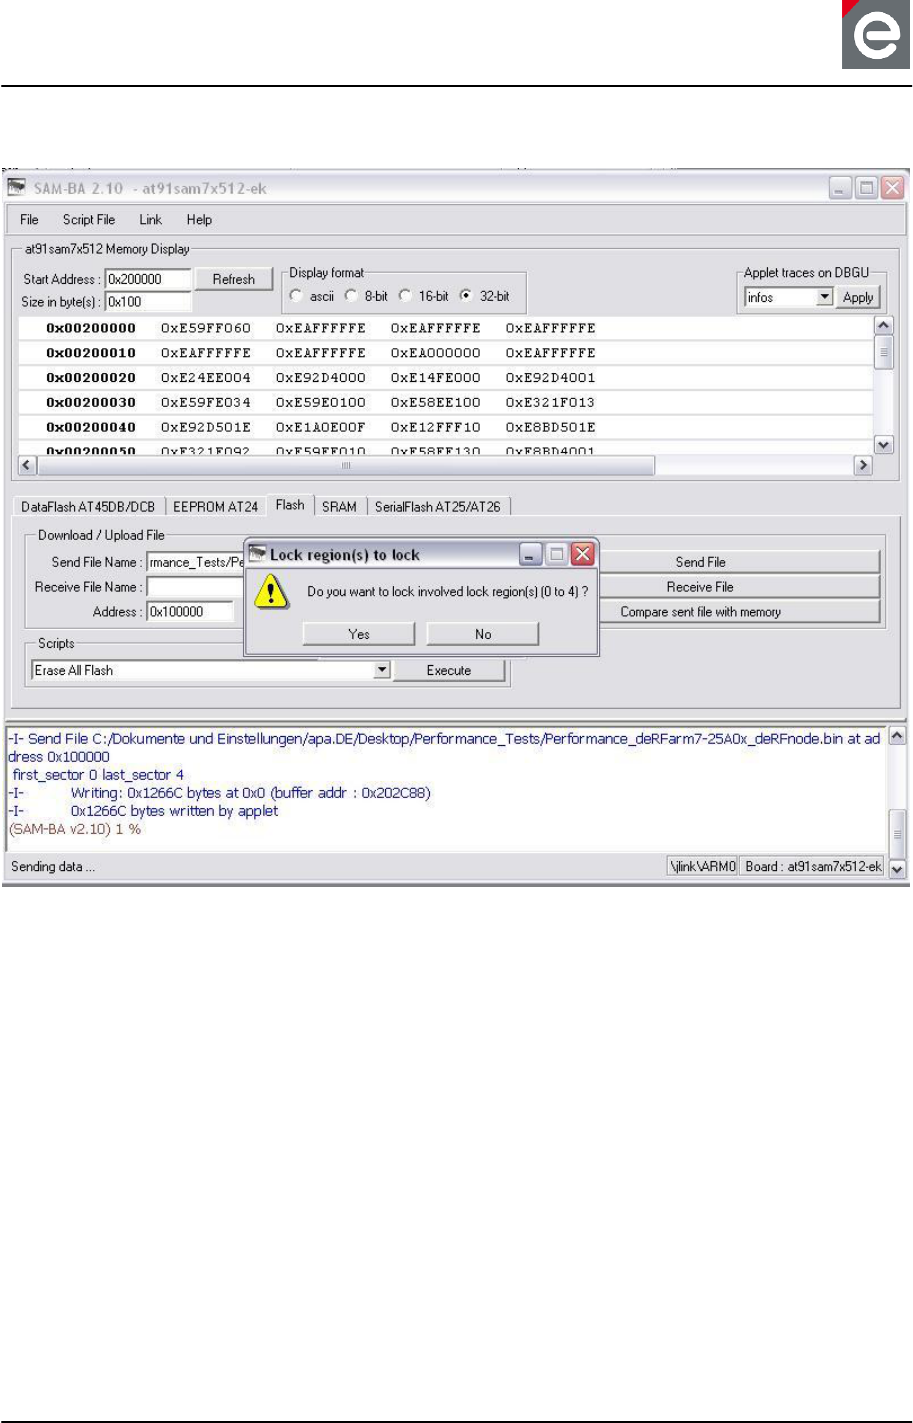Click memory table horizontal scrollbar thumb

[346, 466]
